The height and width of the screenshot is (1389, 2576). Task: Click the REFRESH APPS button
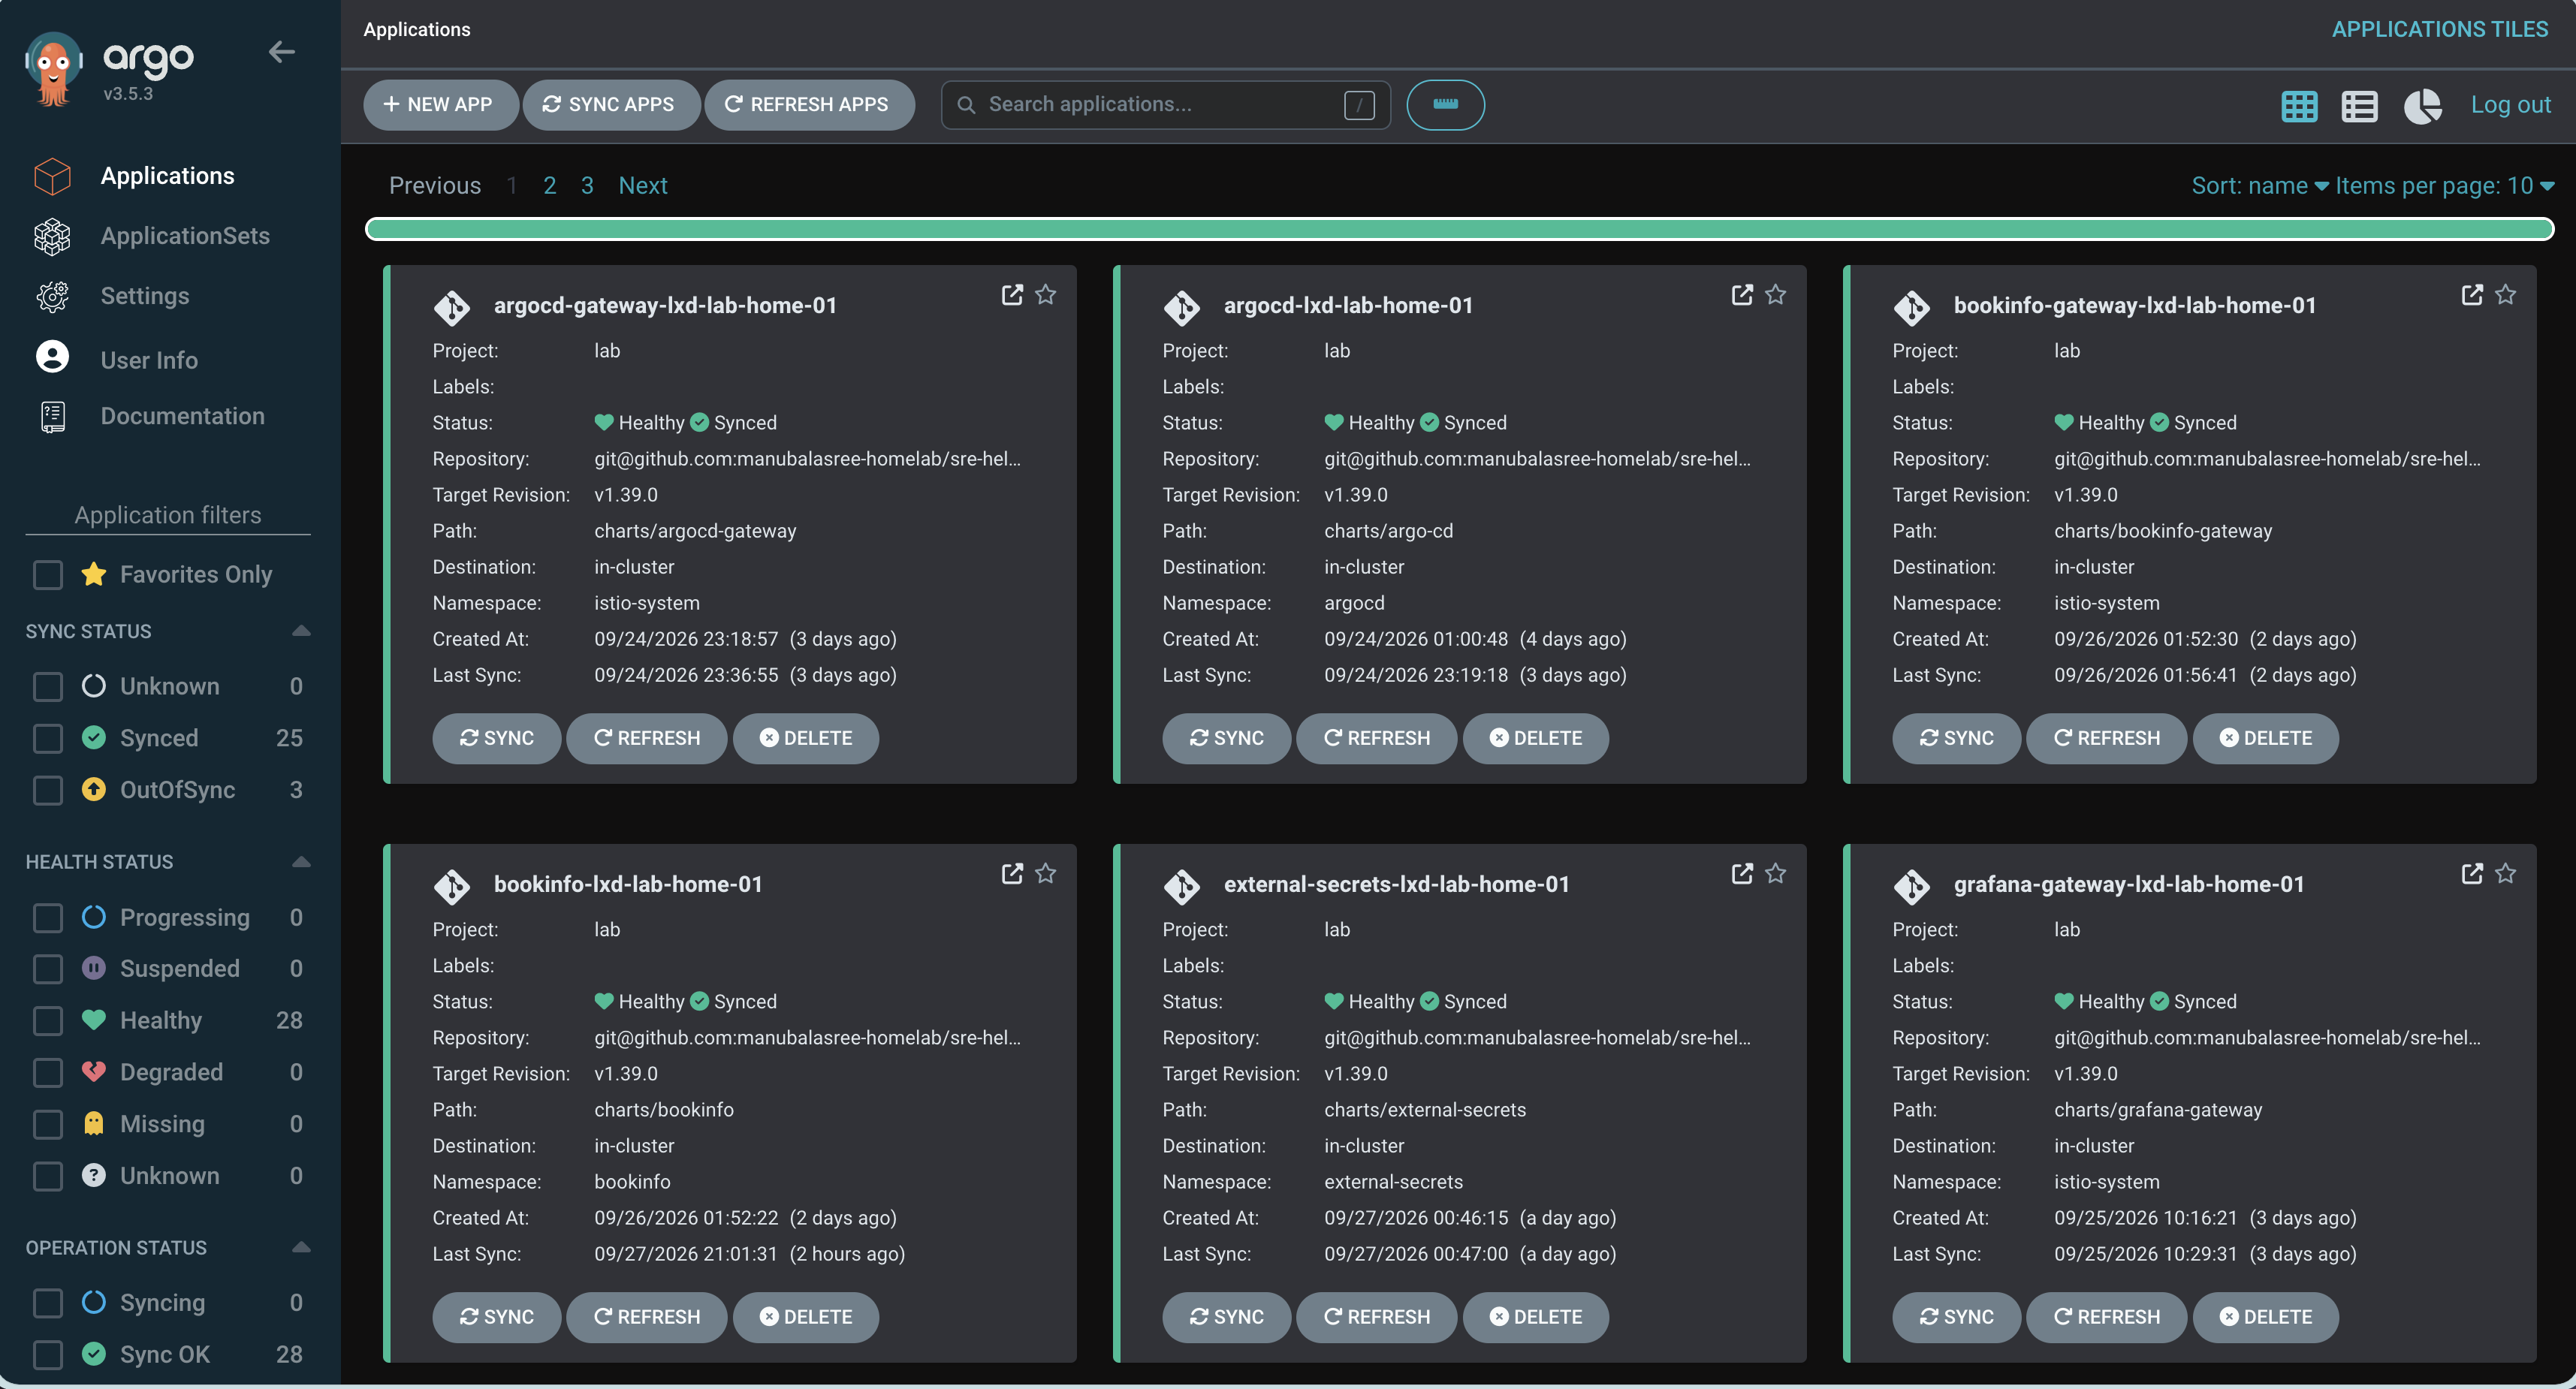point(808,105)
